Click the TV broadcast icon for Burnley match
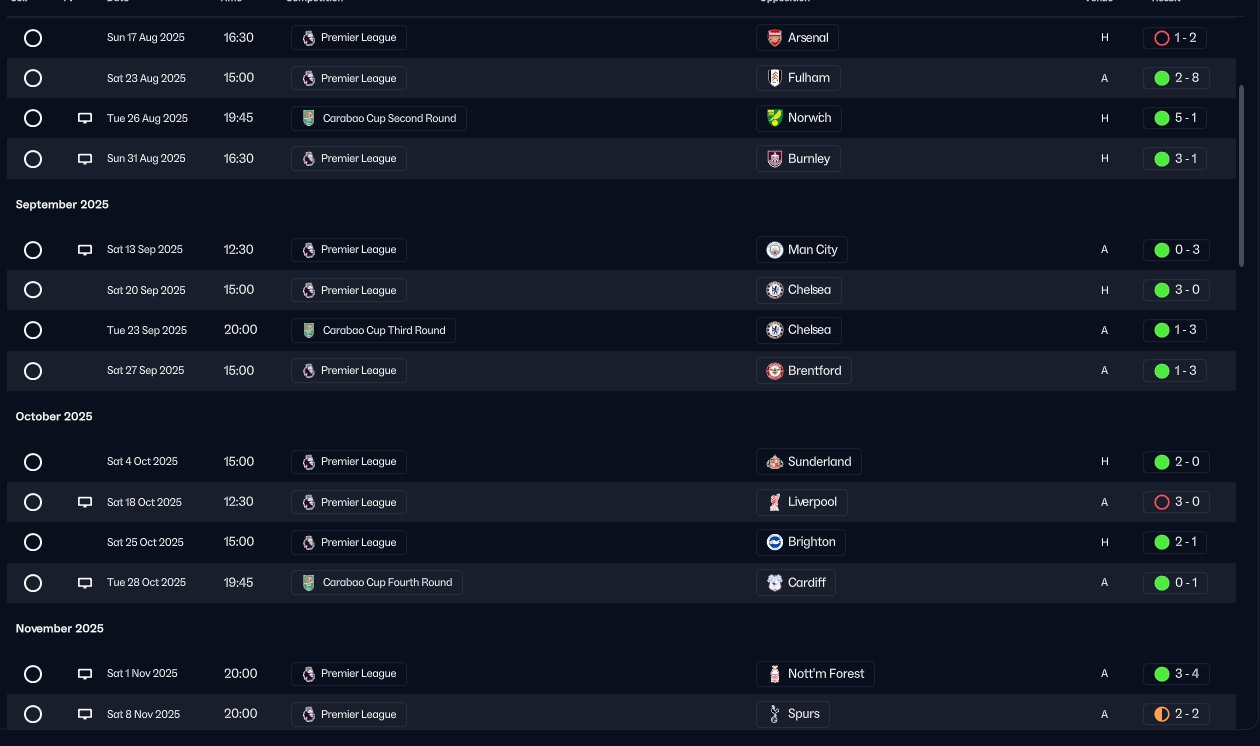This screenshot has height=746, width=1260. pyautogui.click(x=85, y=159)
